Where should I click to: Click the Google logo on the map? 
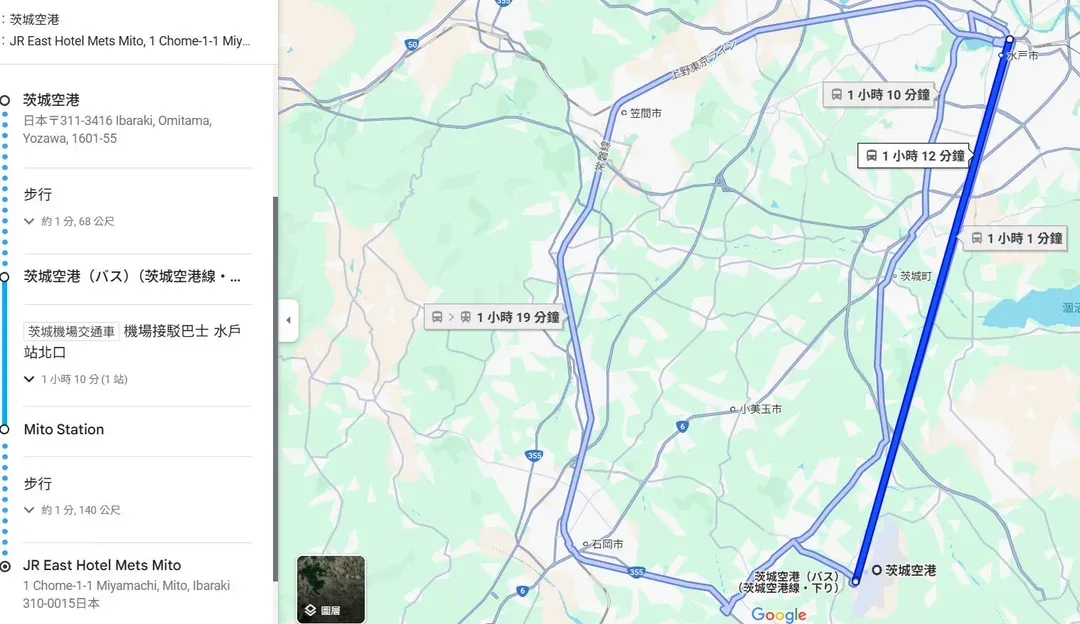pos(778,614)
